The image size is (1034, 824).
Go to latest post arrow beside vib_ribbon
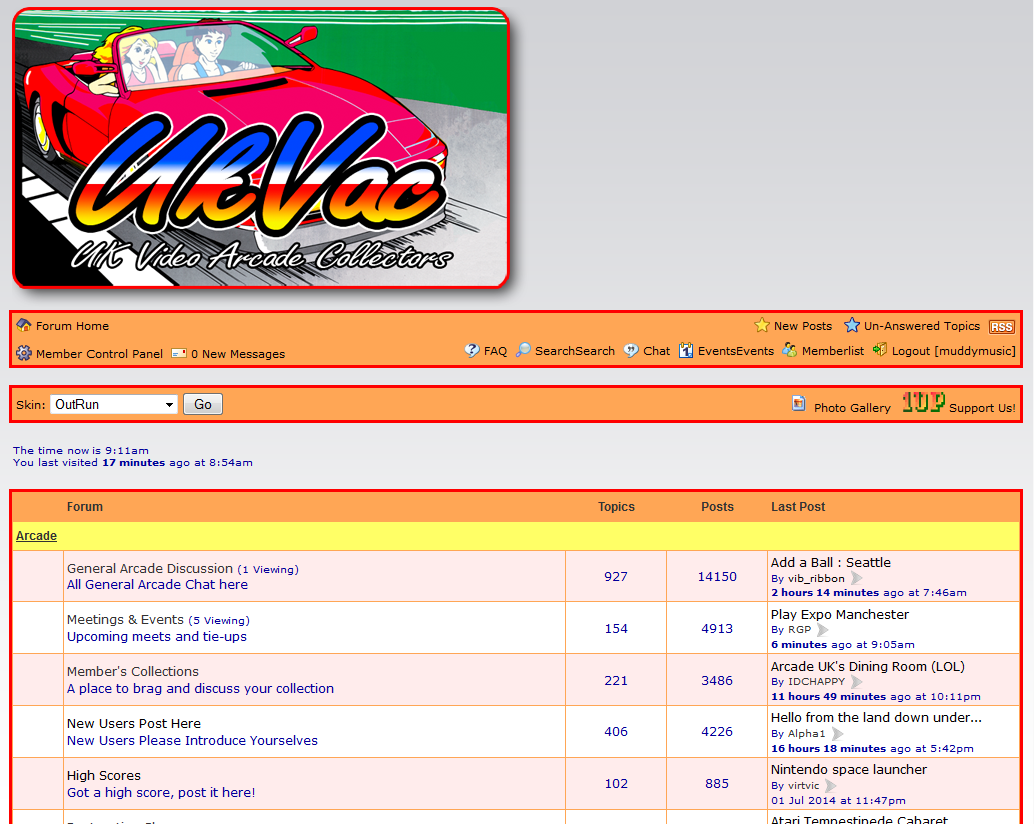[x=857, y=578]
